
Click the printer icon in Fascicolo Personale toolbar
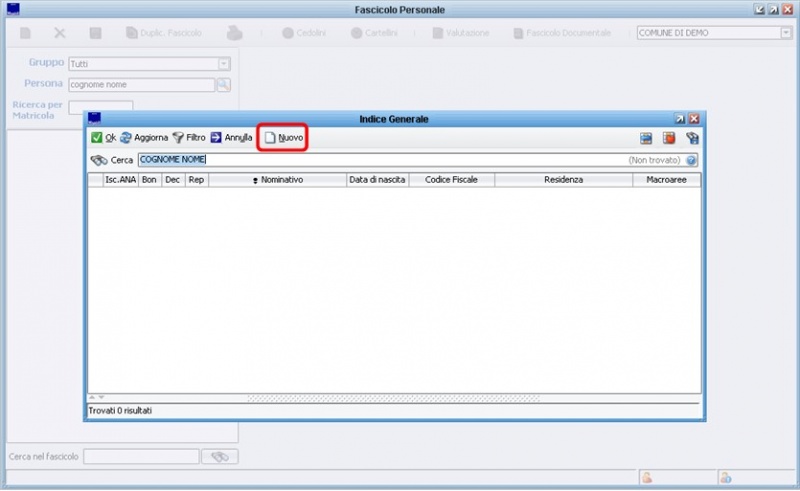pos(235,33)
